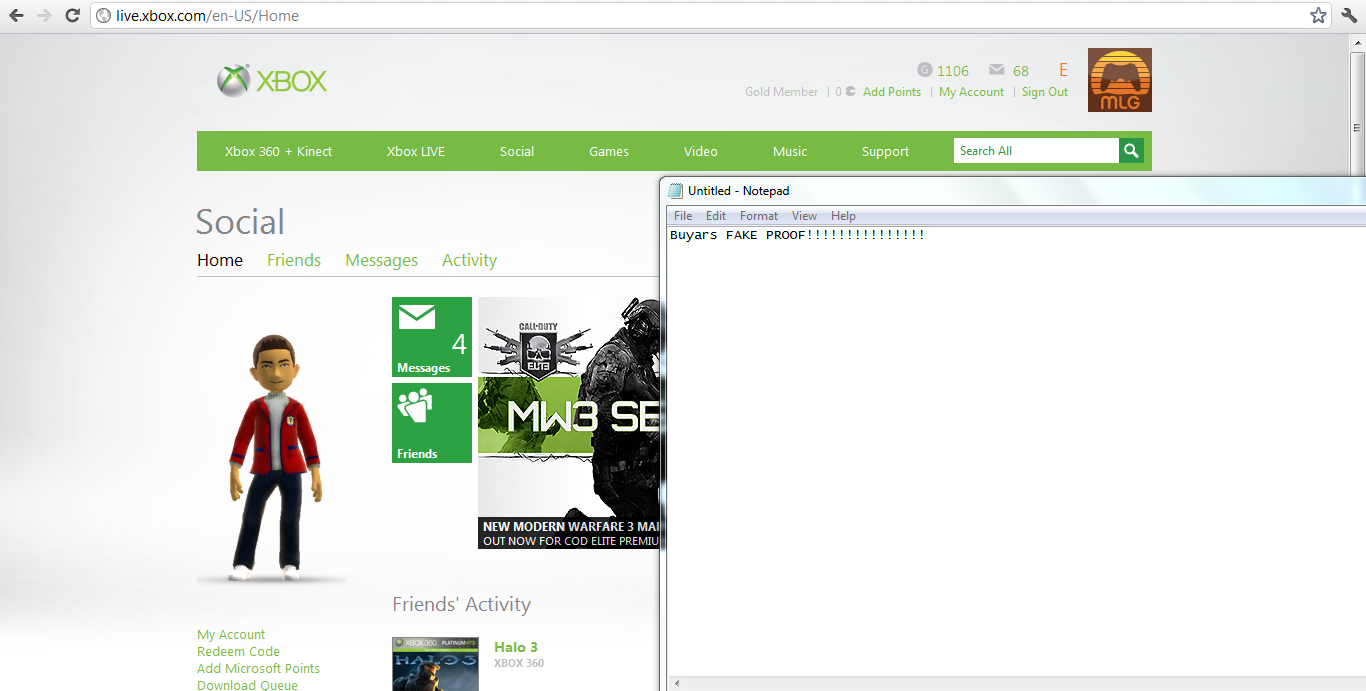Open the MW3 Call of Duty Elite banner

click(x=568, y=423)
